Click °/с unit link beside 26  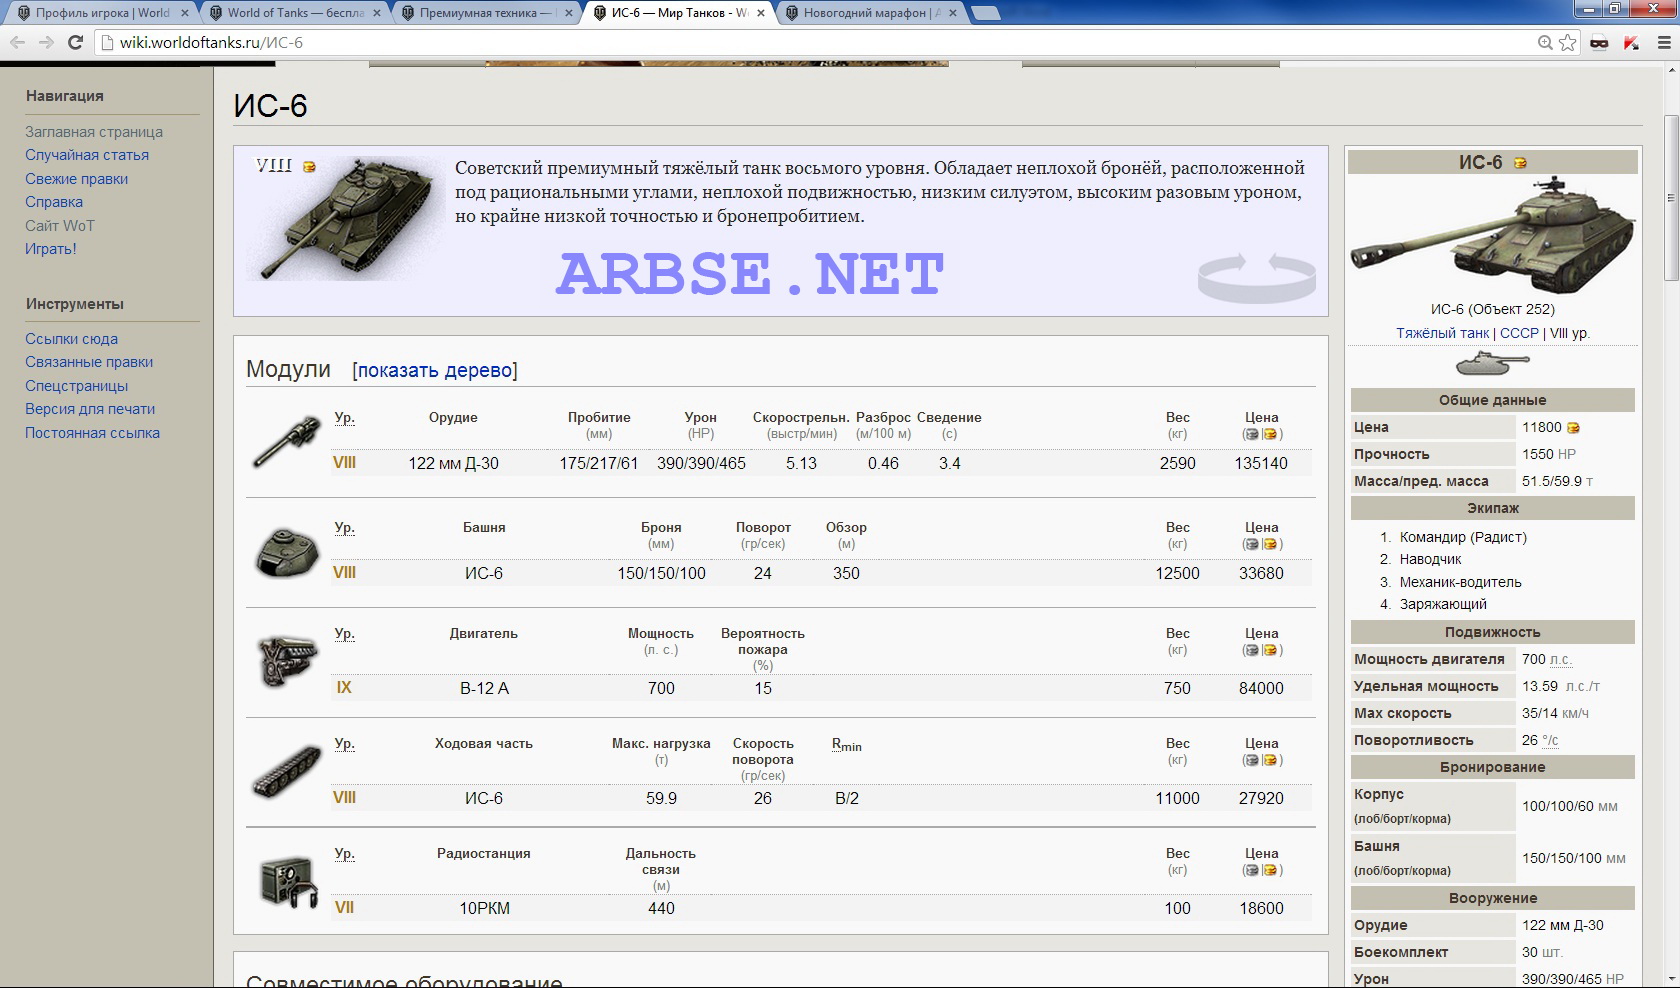click(x=1550, y=741)
